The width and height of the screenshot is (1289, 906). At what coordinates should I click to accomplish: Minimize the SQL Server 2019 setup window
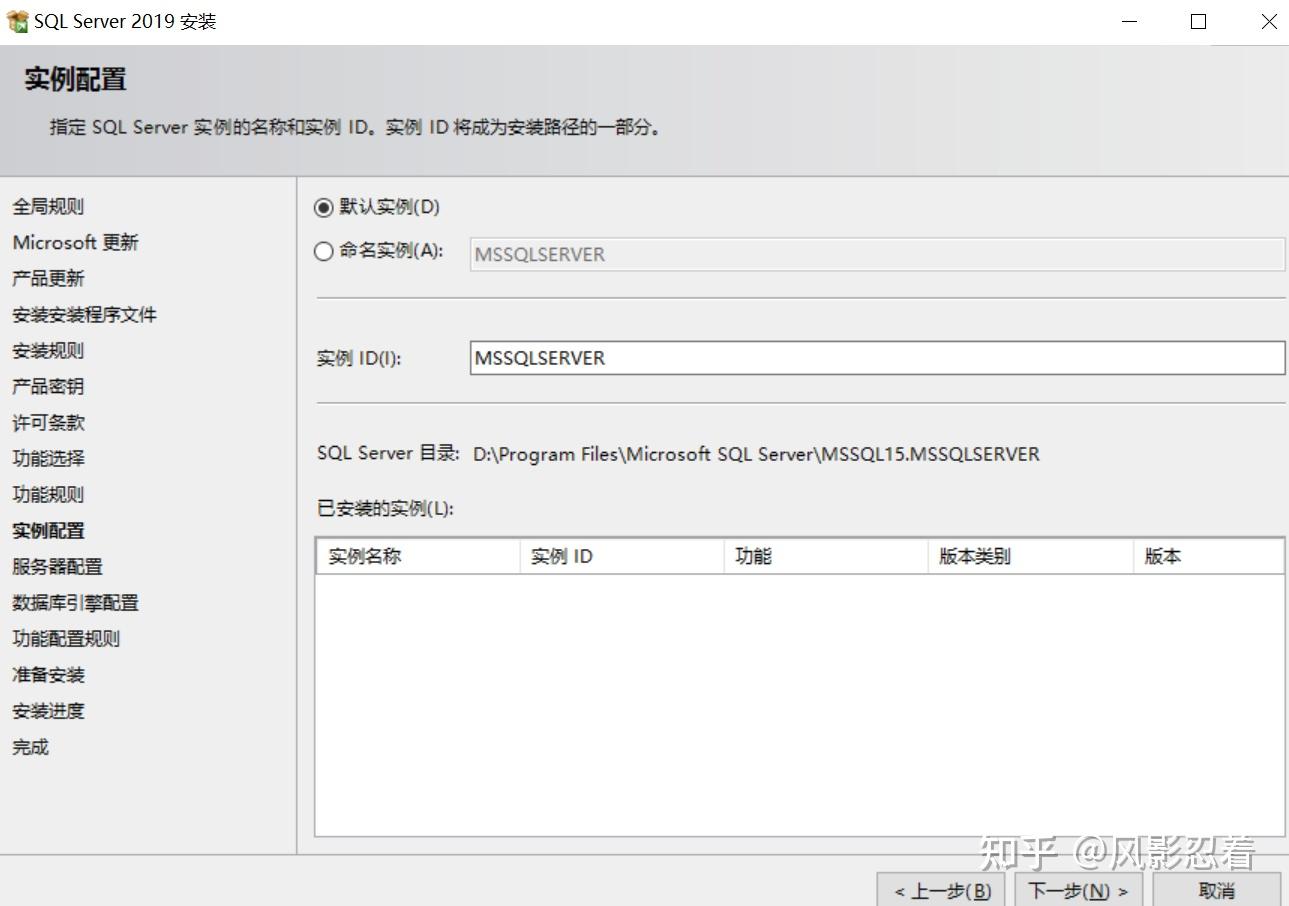tap(1130, 22)
